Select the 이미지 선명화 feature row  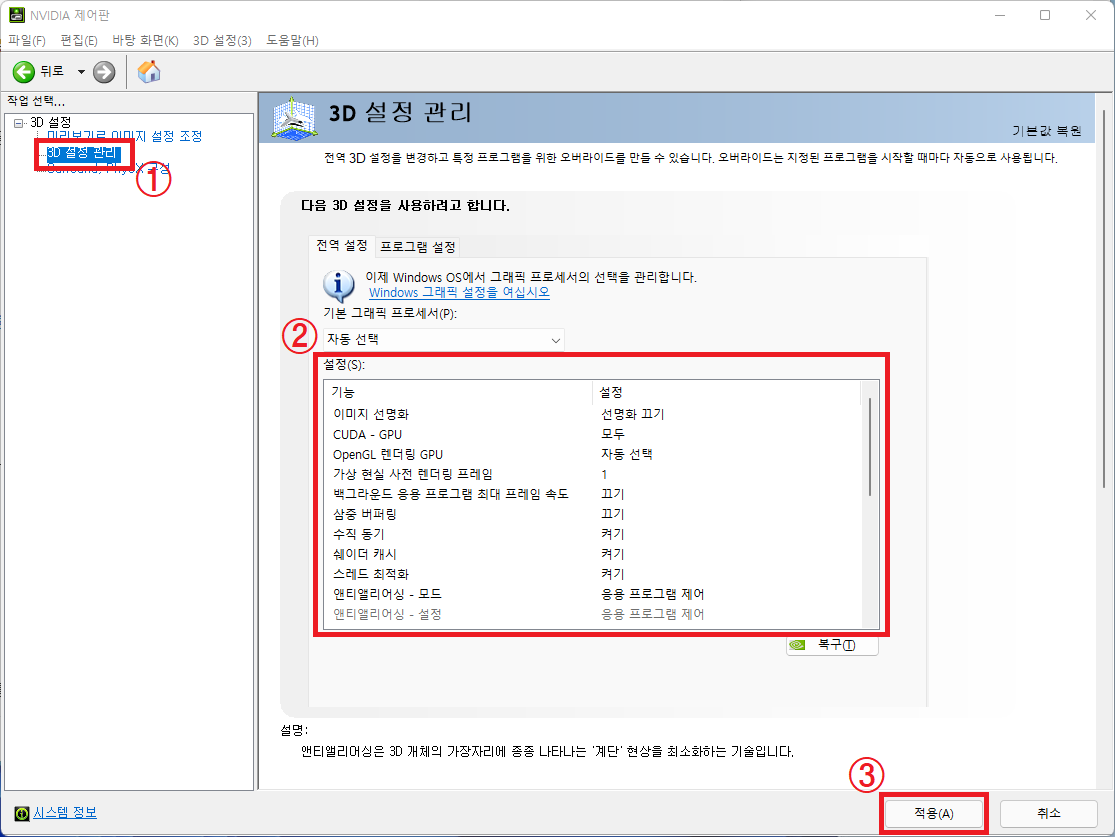[x=593, y=414]
